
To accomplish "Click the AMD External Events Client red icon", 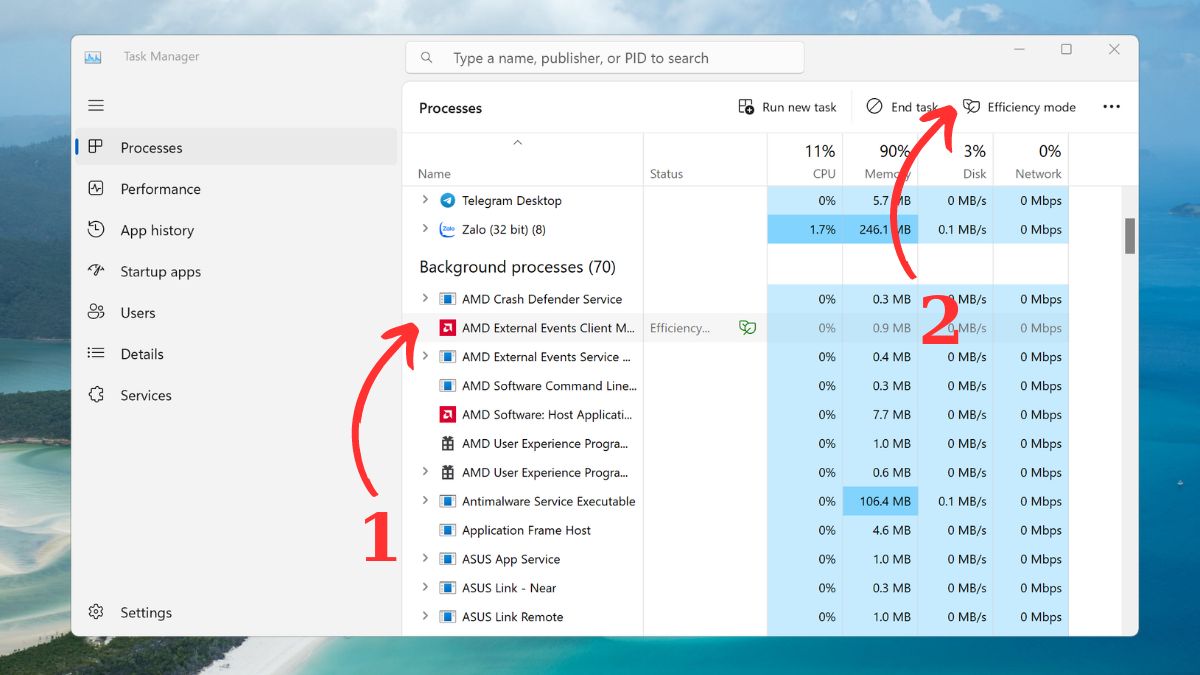I will tap(448, 327).
